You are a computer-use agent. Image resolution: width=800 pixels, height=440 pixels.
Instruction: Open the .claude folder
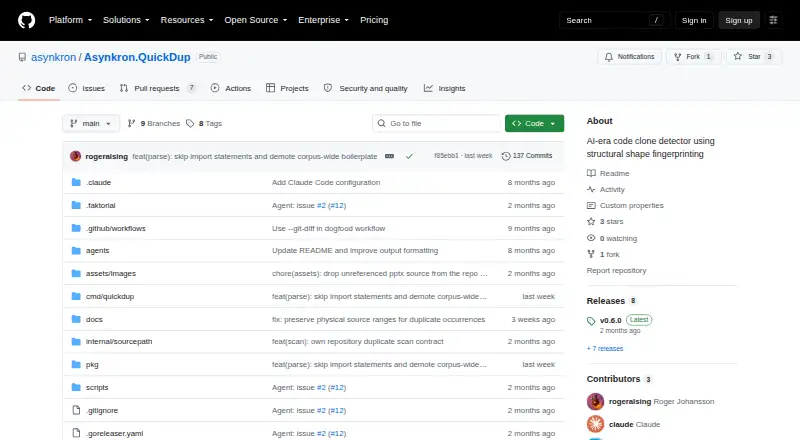(x=98, y=182)
